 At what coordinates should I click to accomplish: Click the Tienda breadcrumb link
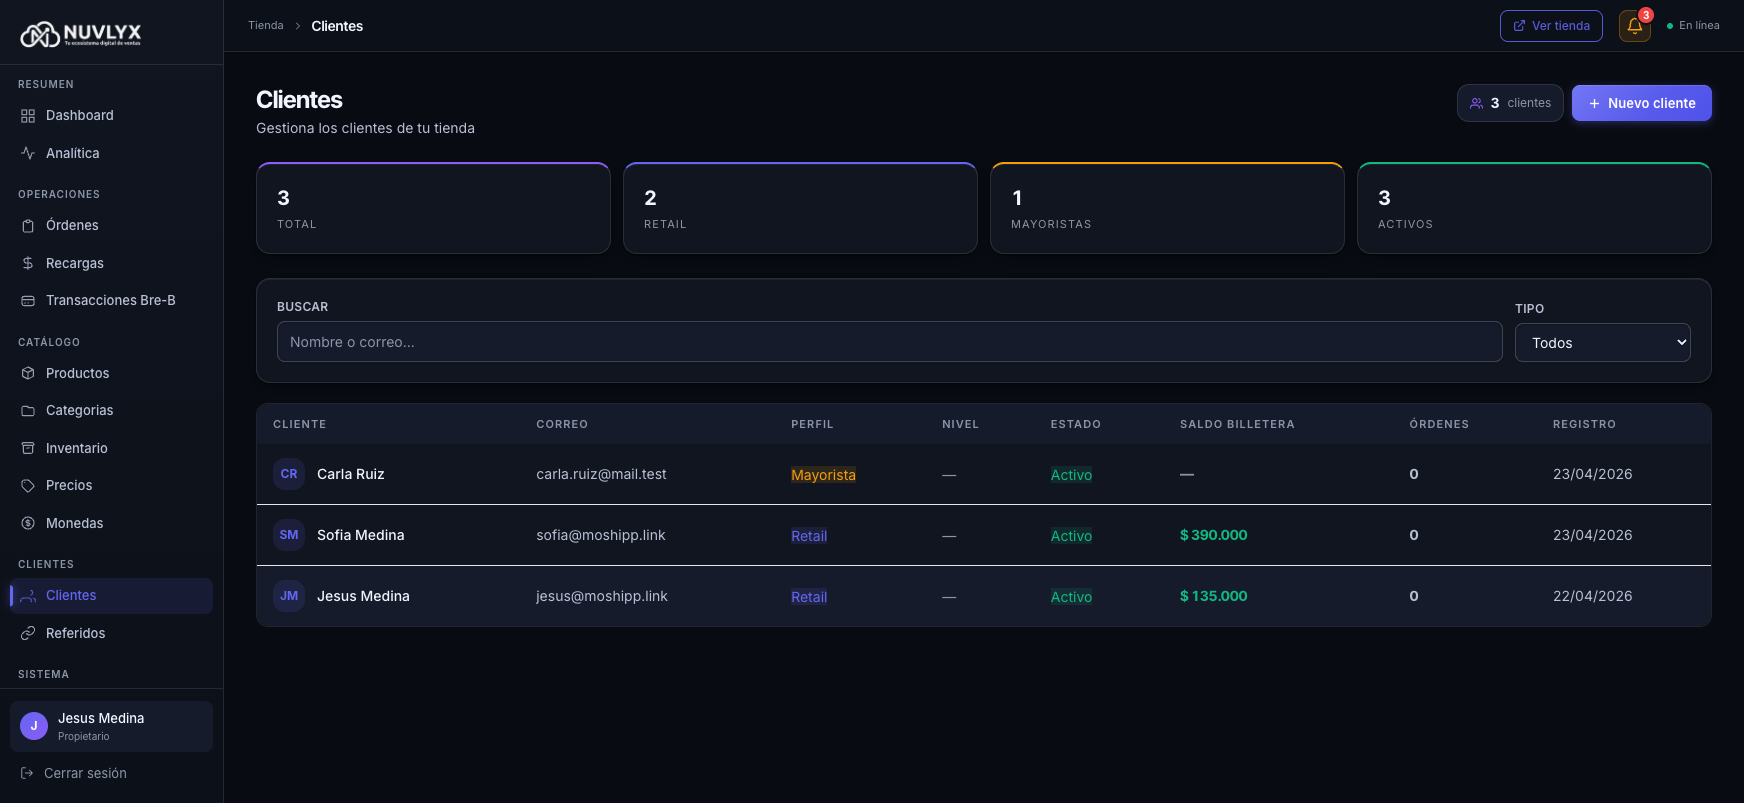[266, 26]
